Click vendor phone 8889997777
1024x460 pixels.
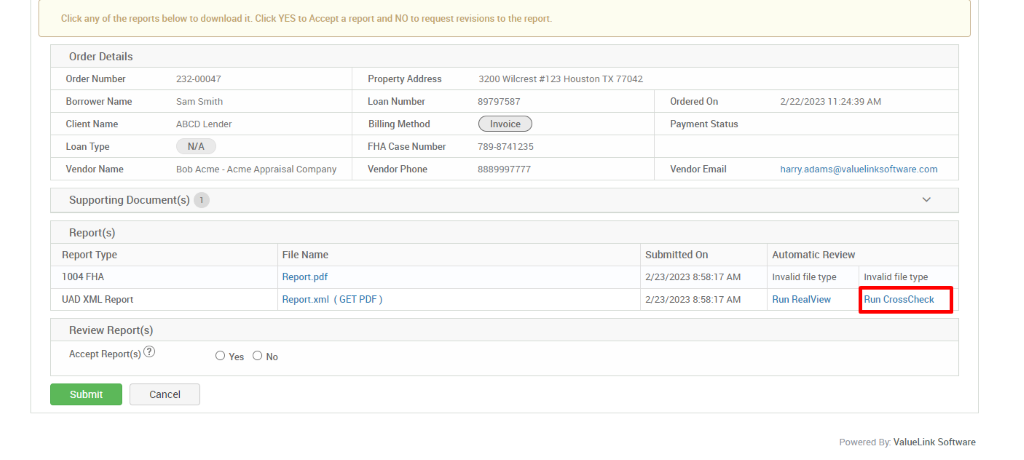(x=504, y=169)
